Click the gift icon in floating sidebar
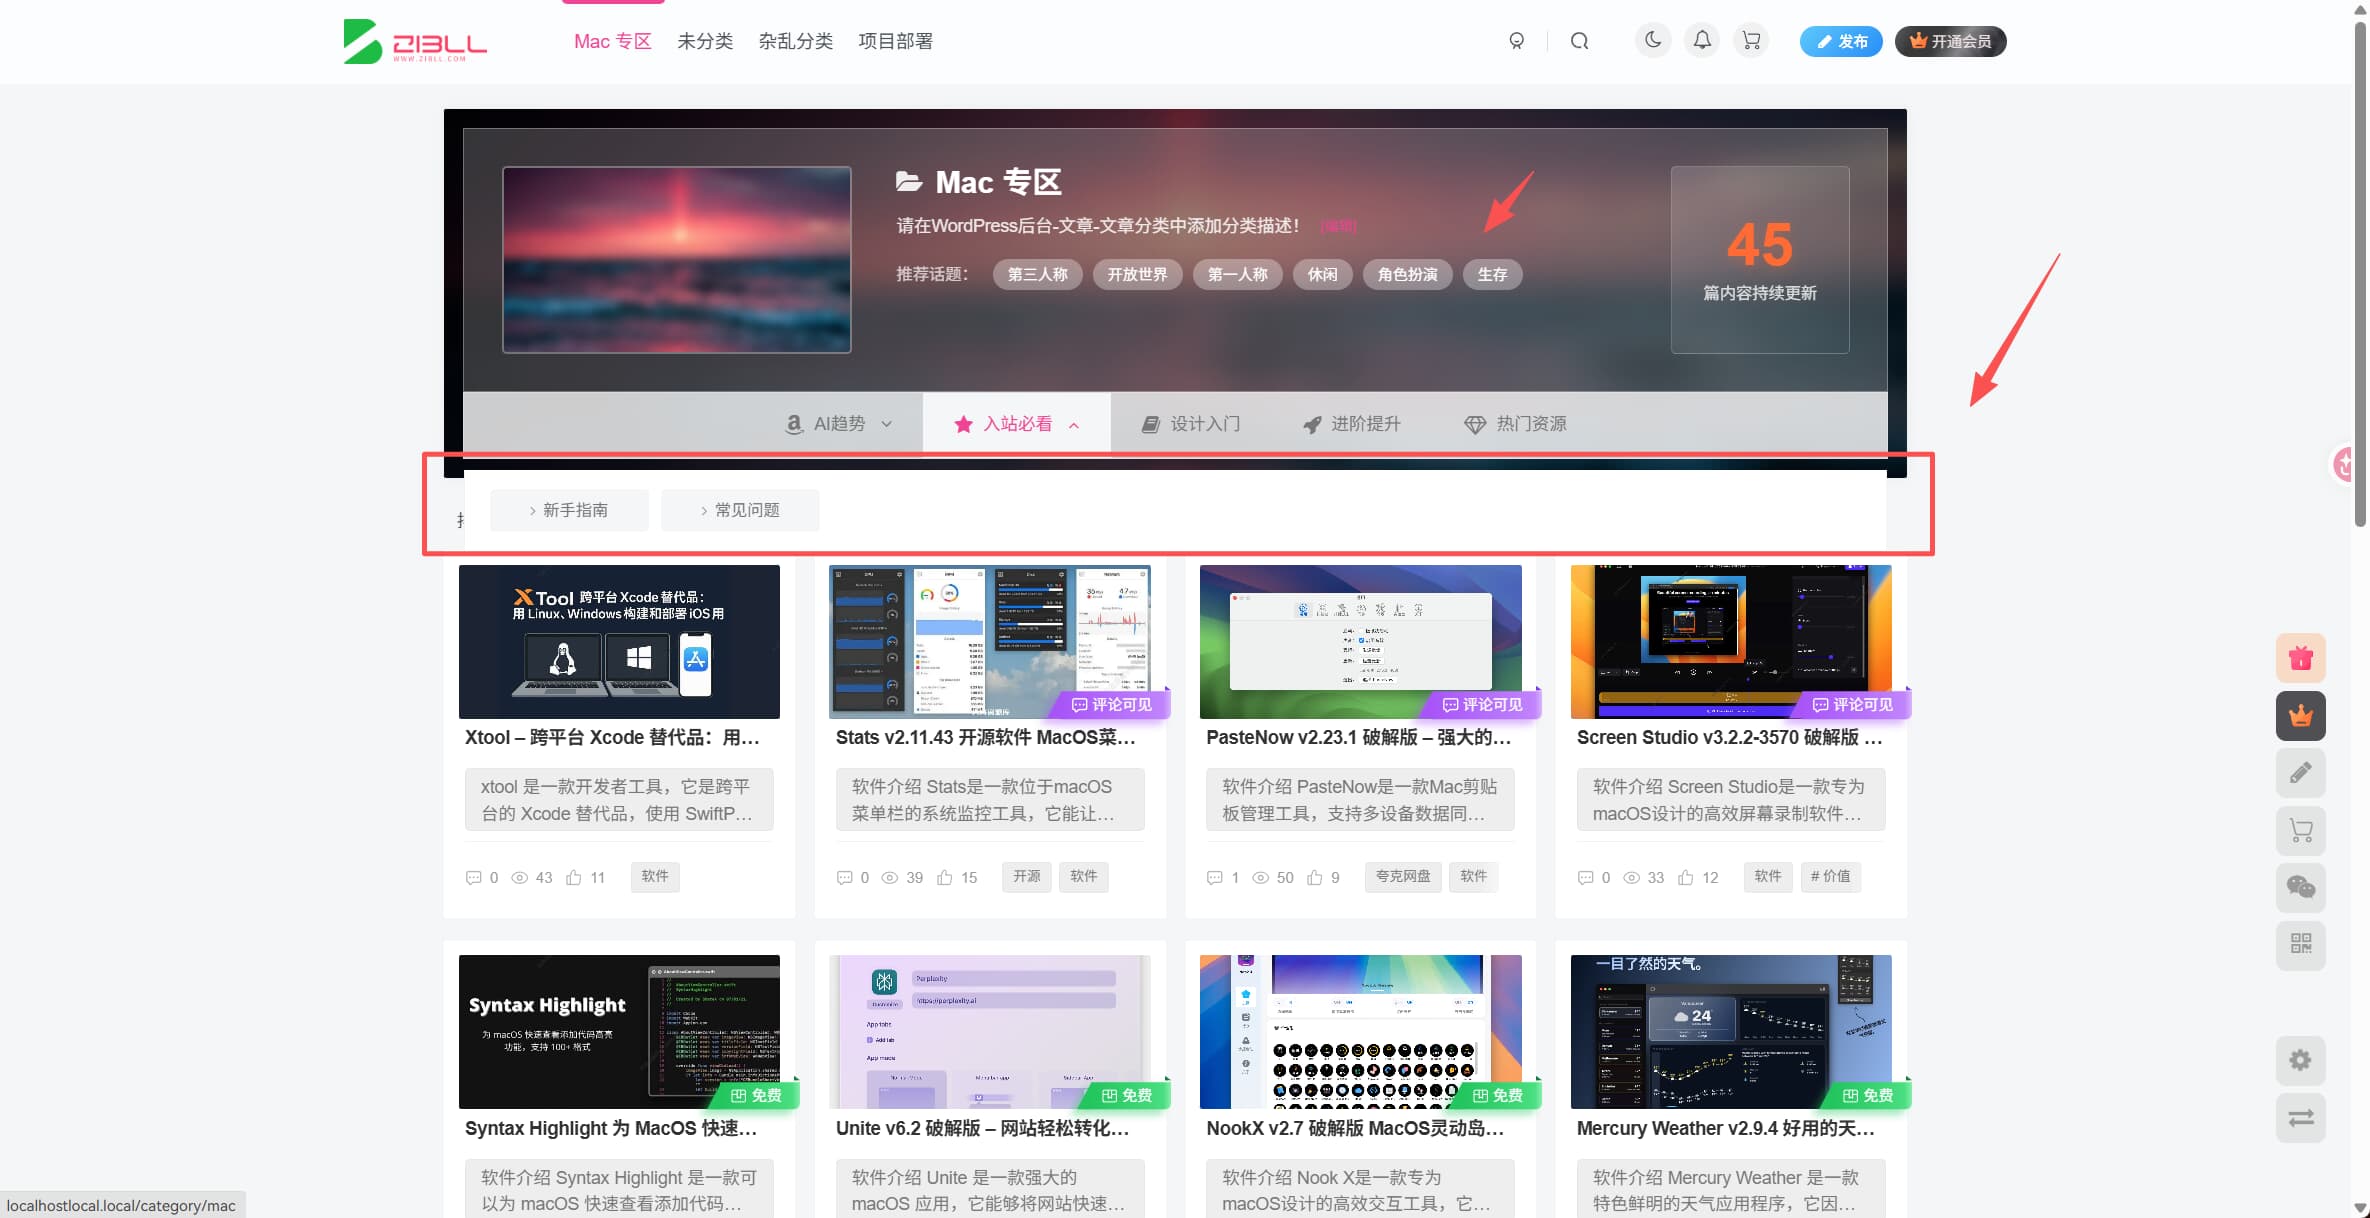Screen dimensions: 2370x1218 (x=2301, y=658)
